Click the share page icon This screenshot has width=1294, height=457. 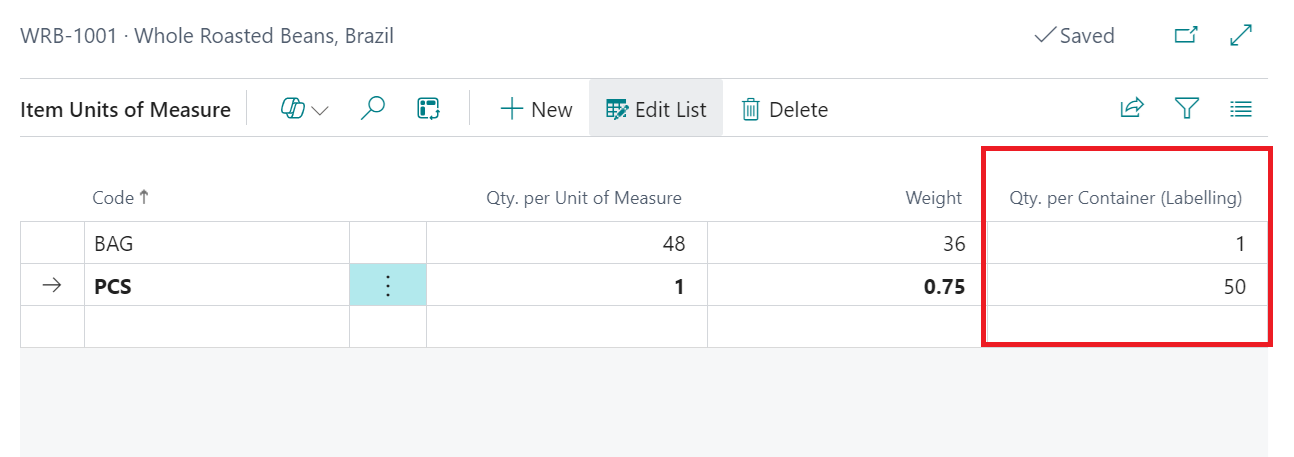[x=1132, y=109]
